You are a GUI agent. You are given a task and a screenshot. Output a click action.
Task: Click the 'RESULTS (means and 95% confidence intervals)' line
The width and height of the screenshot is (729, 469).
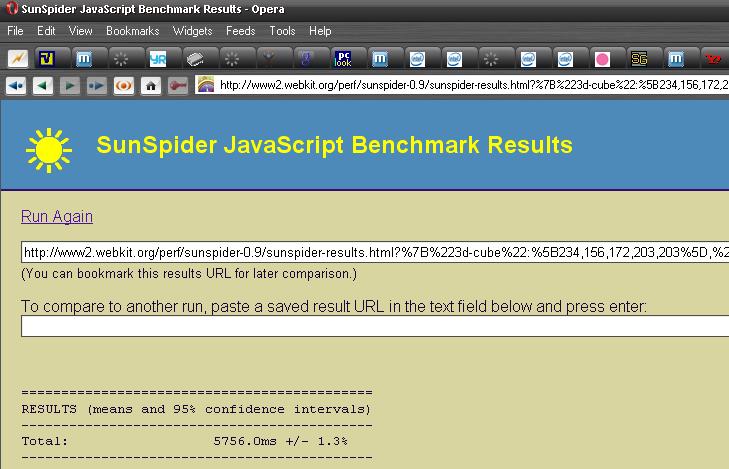click(x=196, y=409)
